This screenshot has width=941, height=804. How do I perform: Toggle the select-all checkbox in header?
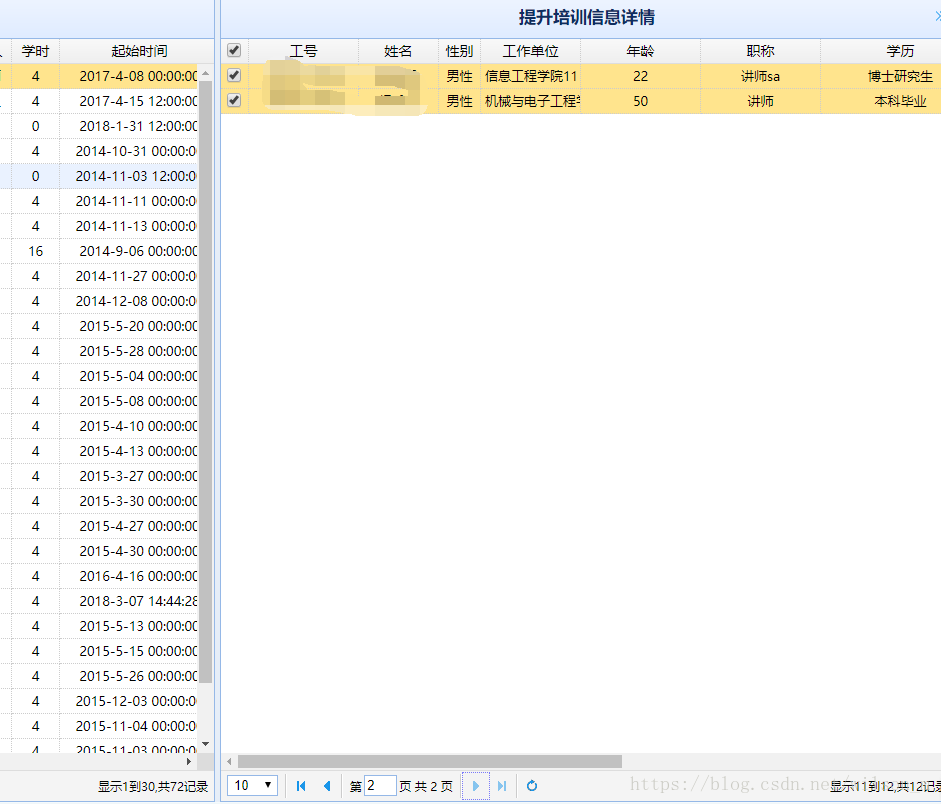point(234,50)
